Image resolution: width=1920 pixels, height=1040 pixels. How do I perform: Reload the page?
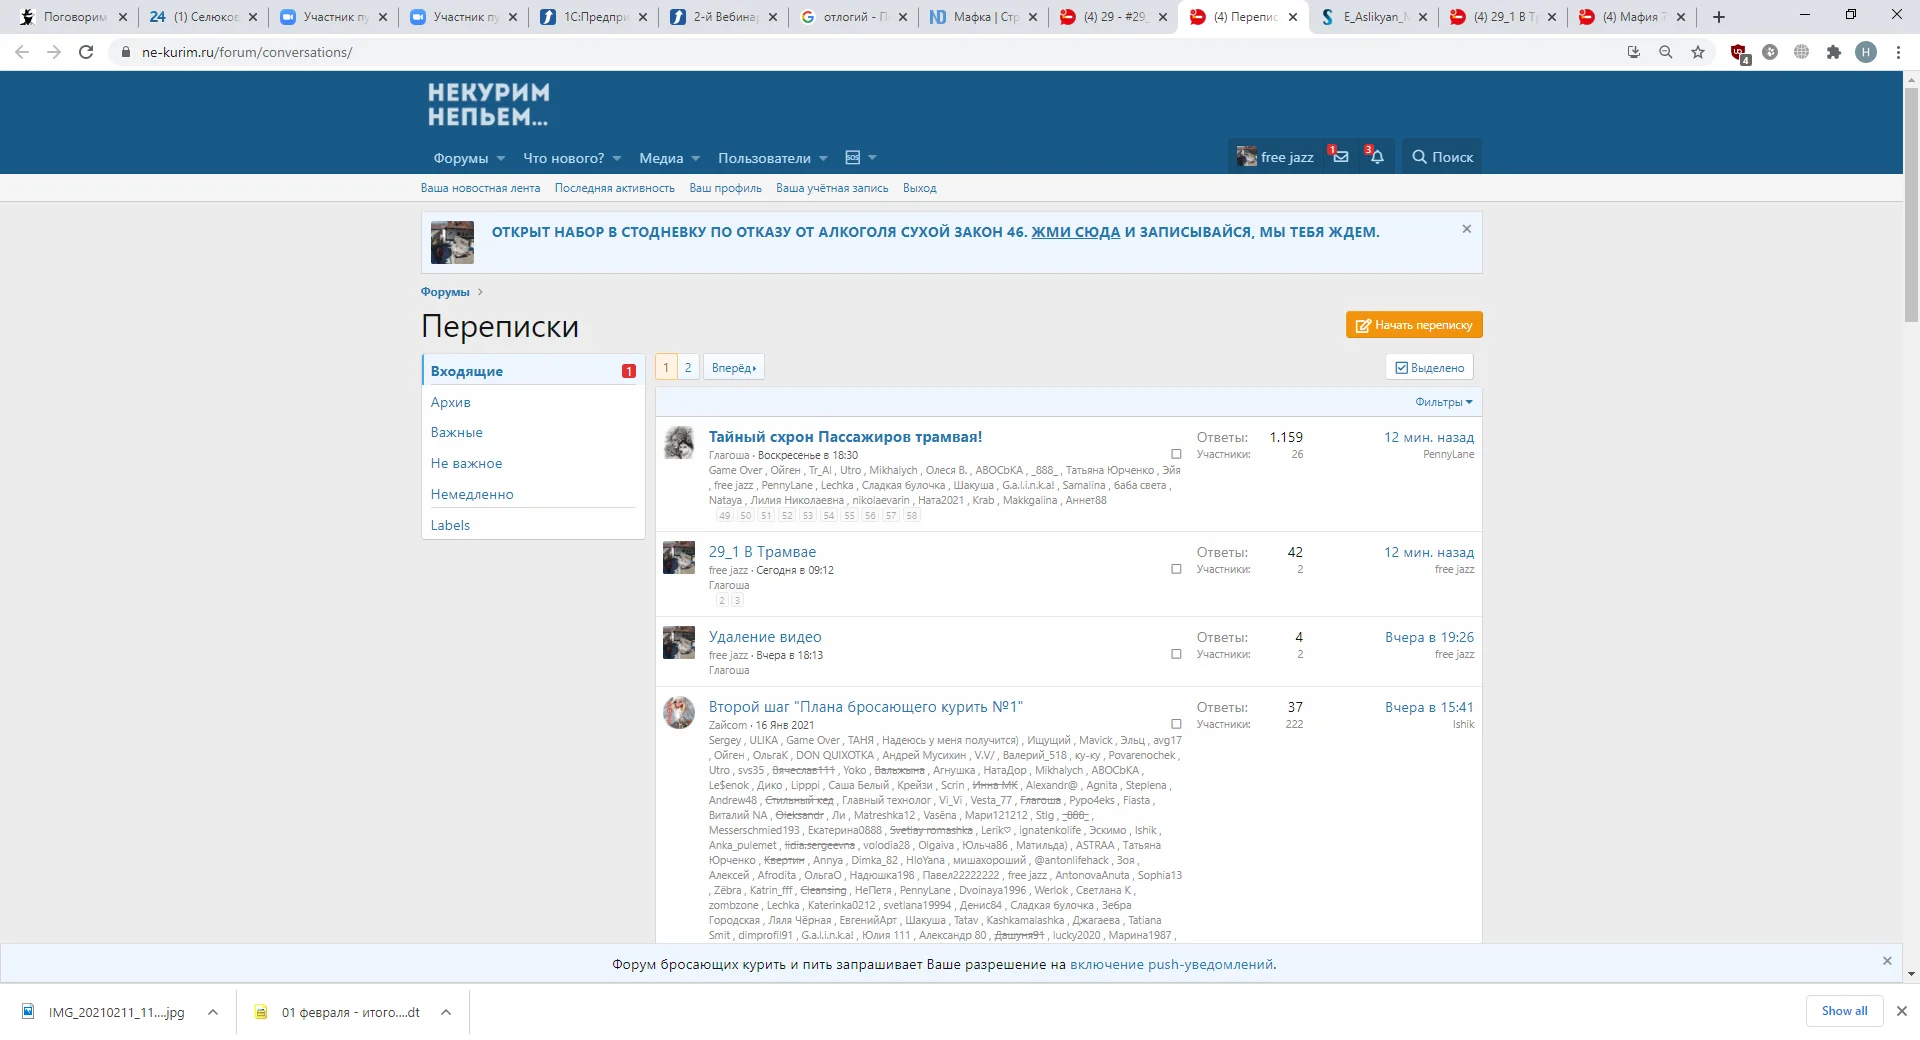point(86,52)
